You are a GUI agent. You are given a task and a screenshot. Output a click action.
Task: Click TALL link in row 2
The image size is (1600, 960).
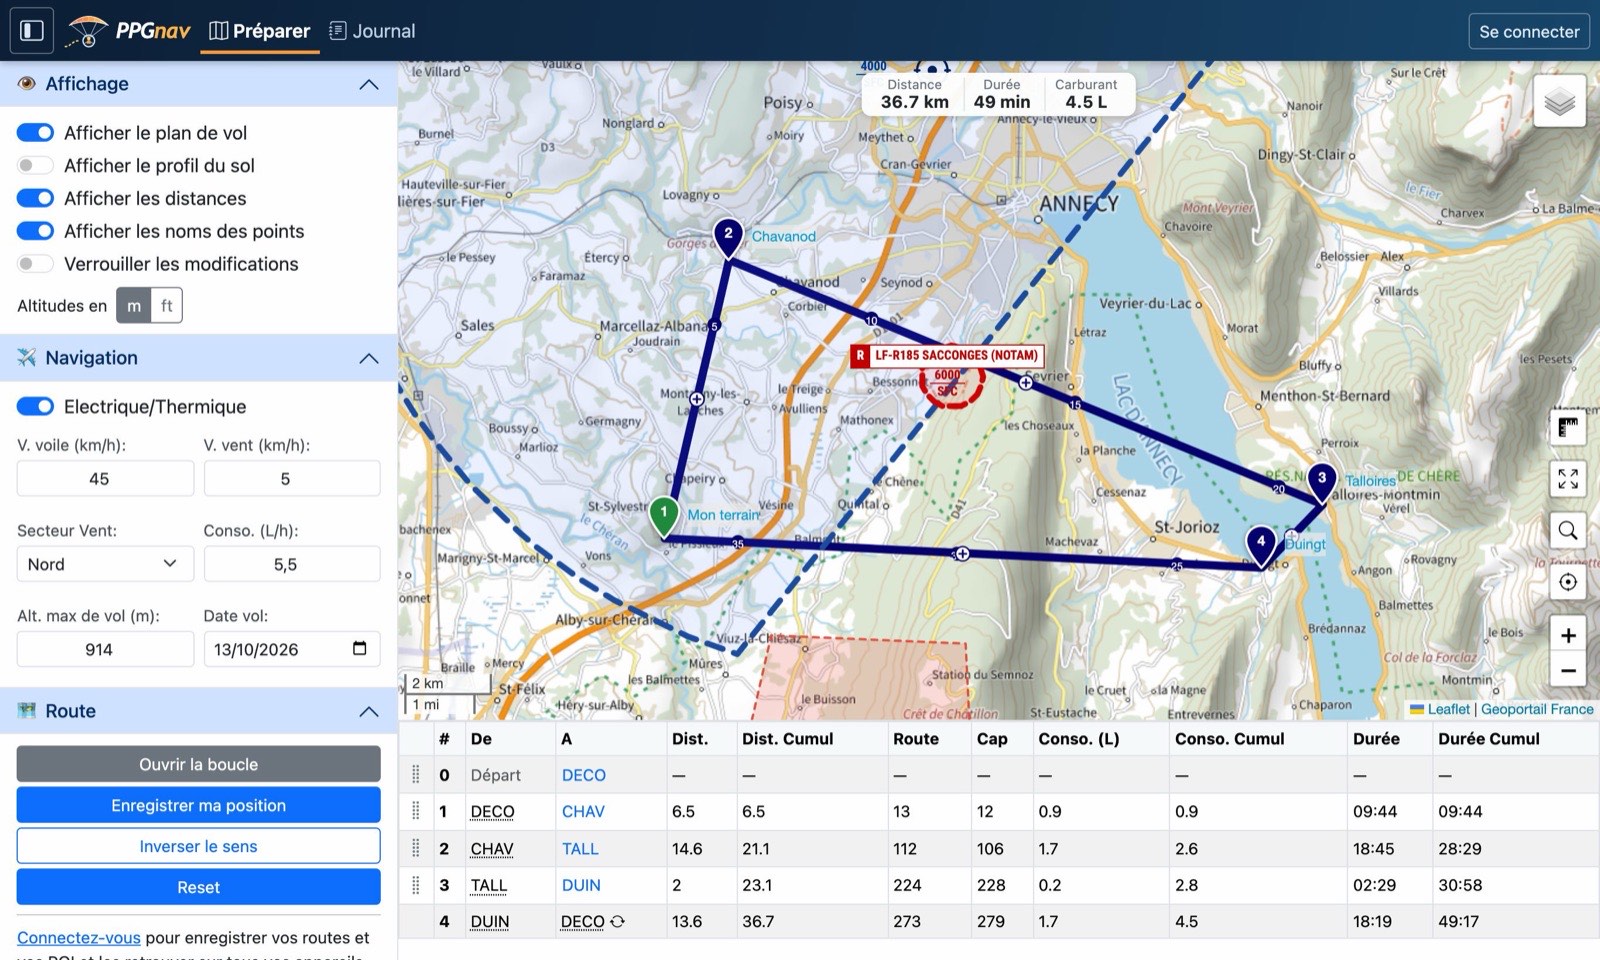coord(580,848)
